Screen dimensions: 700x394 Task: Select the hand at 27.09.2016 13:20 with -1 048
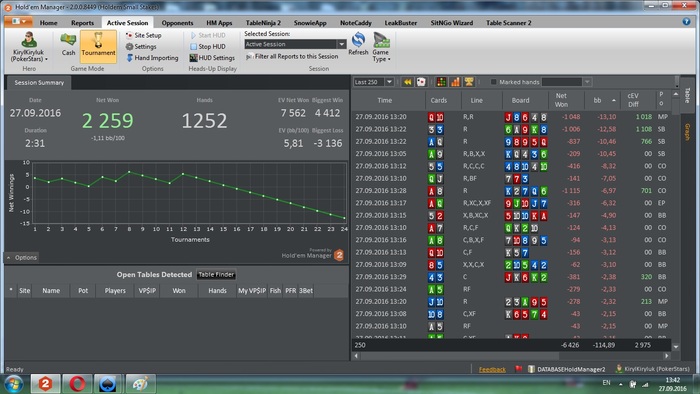pos(511,117)
